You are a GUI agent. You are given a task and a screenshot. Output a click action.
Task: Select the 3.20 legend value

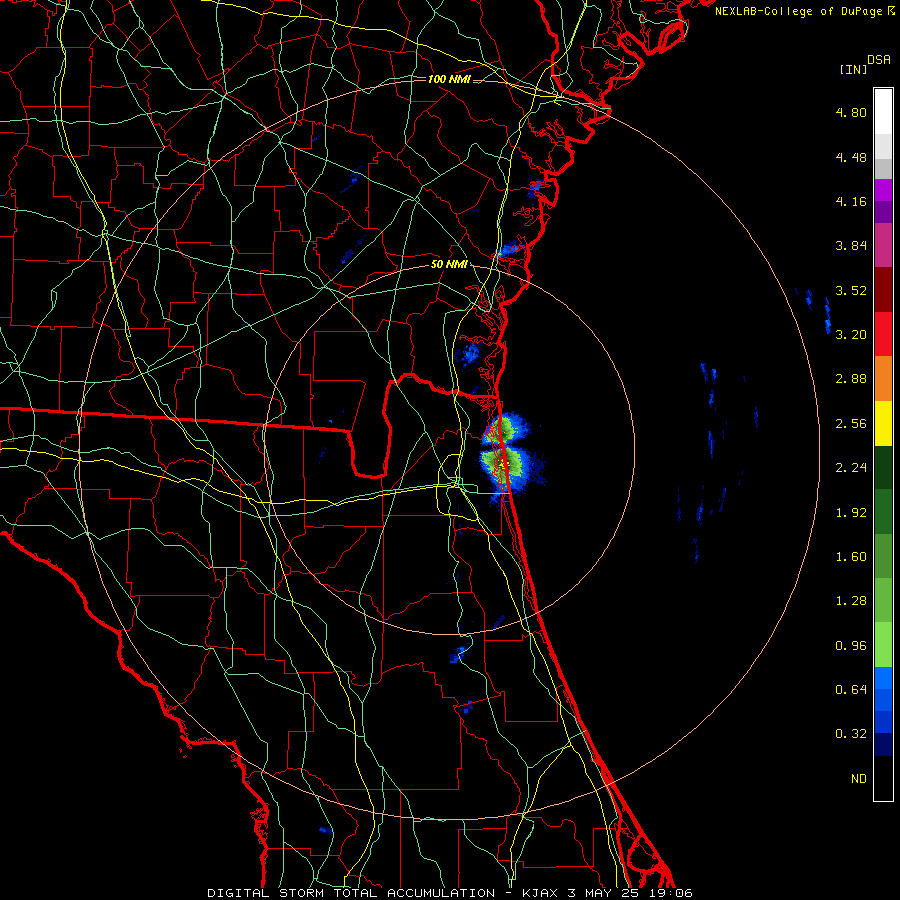(x=851, y=335)
